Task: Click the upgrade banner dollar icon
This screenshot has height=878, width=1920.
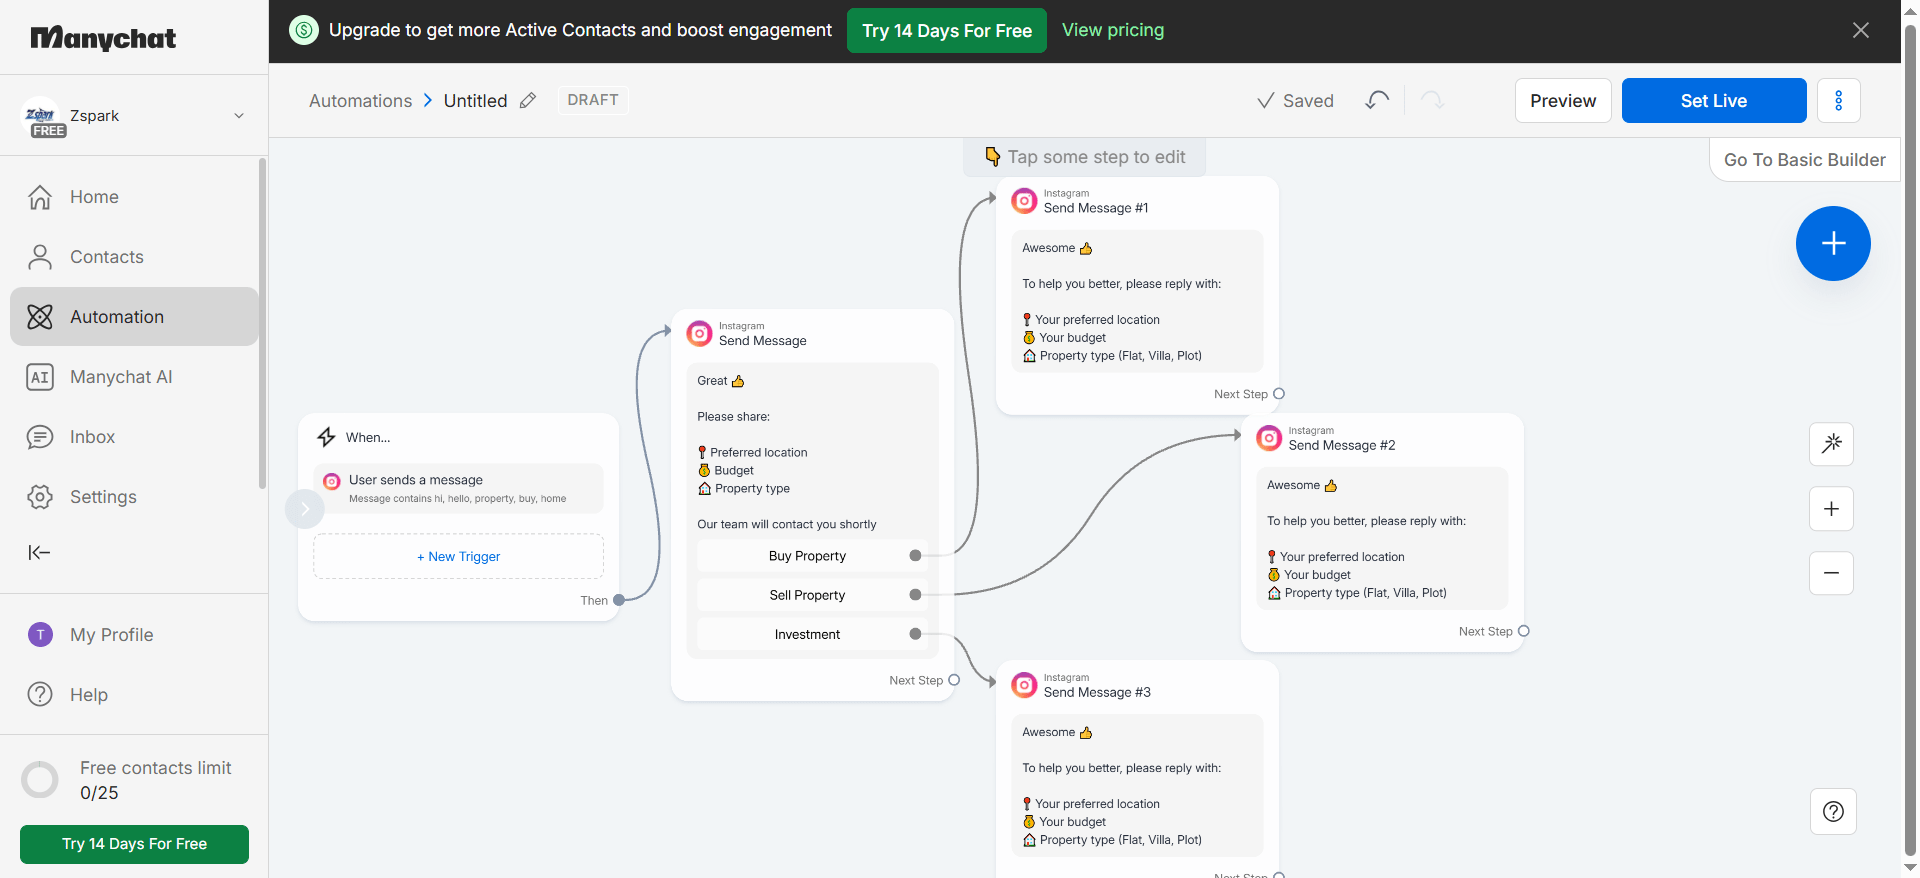Action: point(304,30)
